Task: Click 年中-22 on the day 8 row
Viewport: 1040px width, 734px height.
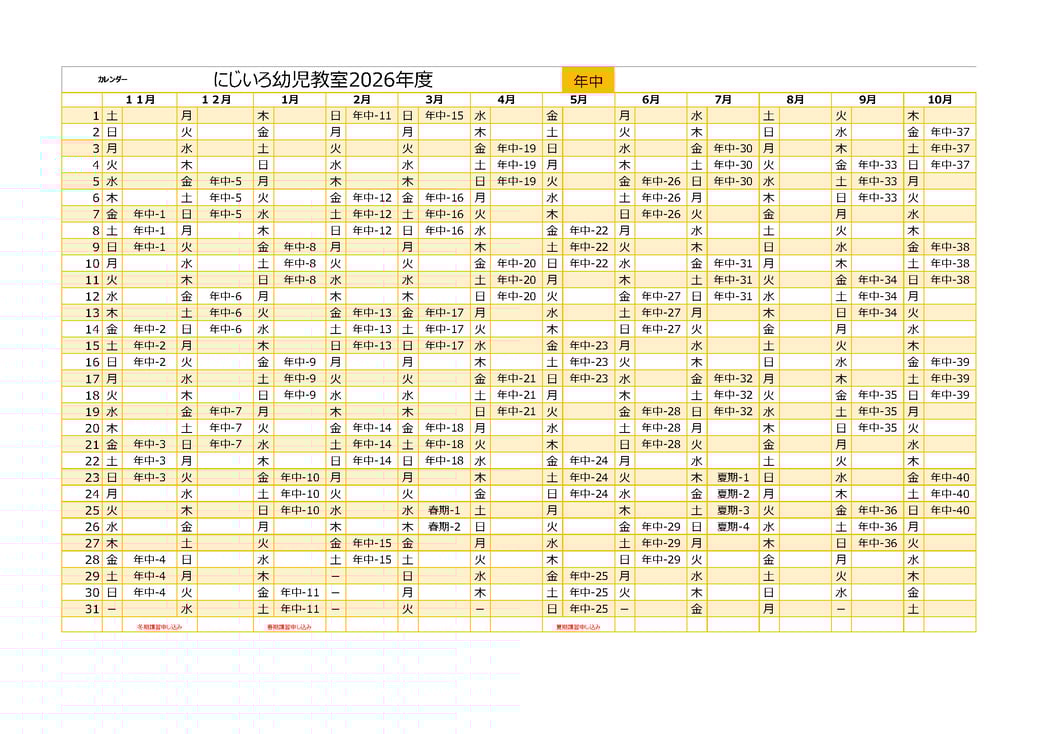Action: click(589, 231)
